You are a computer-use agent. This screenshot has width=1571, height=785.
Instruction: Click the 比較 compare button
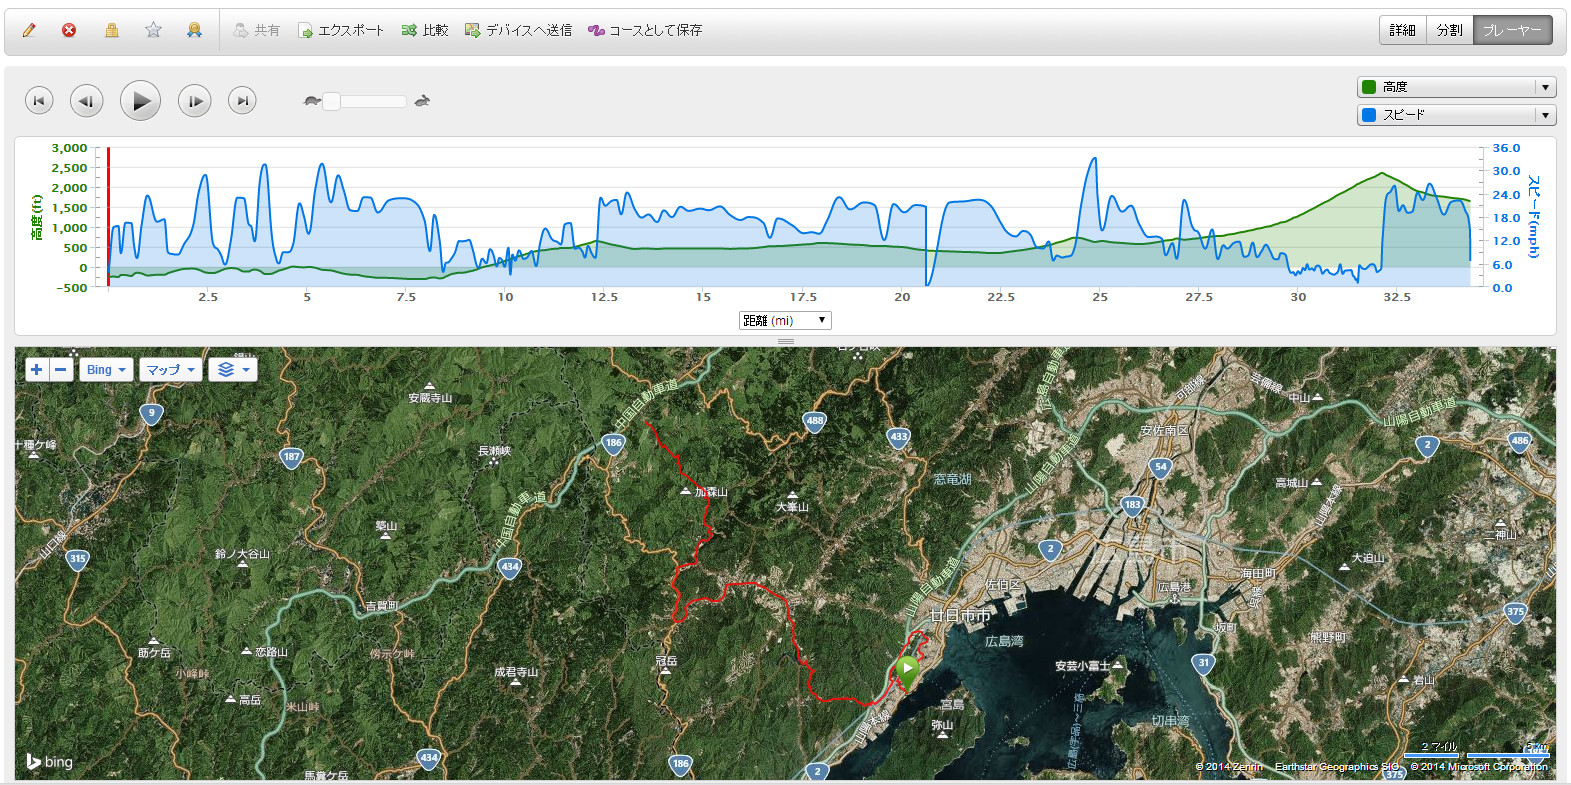425,30
